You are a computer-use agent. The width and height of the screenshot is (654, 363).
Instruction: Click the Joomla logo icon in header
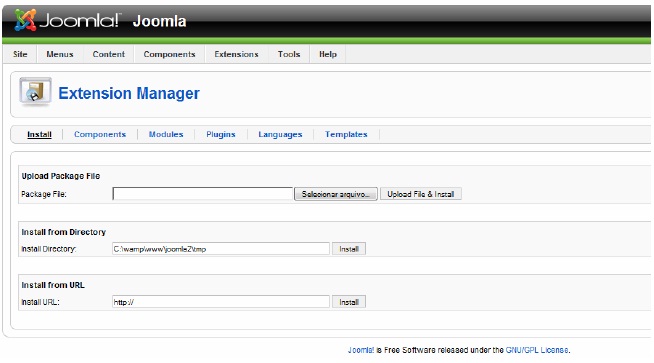click(x=25, y=20)
